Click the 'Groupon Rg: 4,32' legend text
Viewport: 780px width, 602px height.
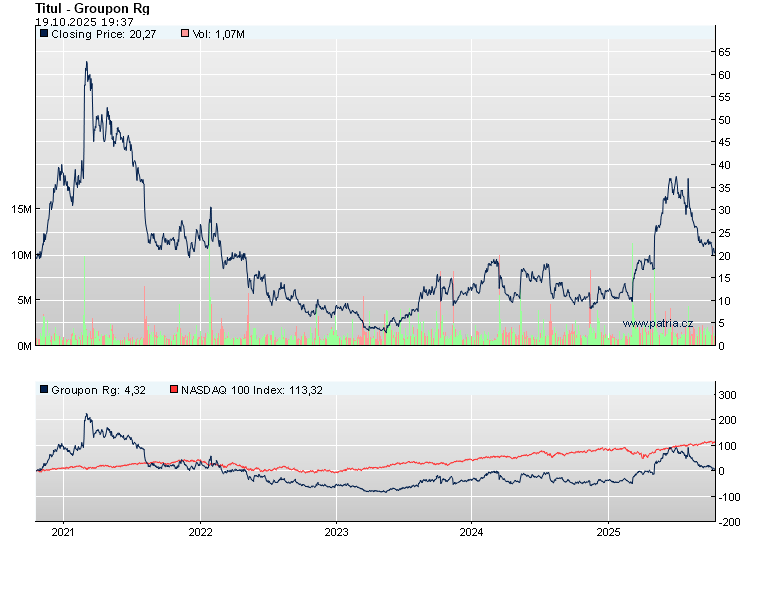(x=99, y=389)
